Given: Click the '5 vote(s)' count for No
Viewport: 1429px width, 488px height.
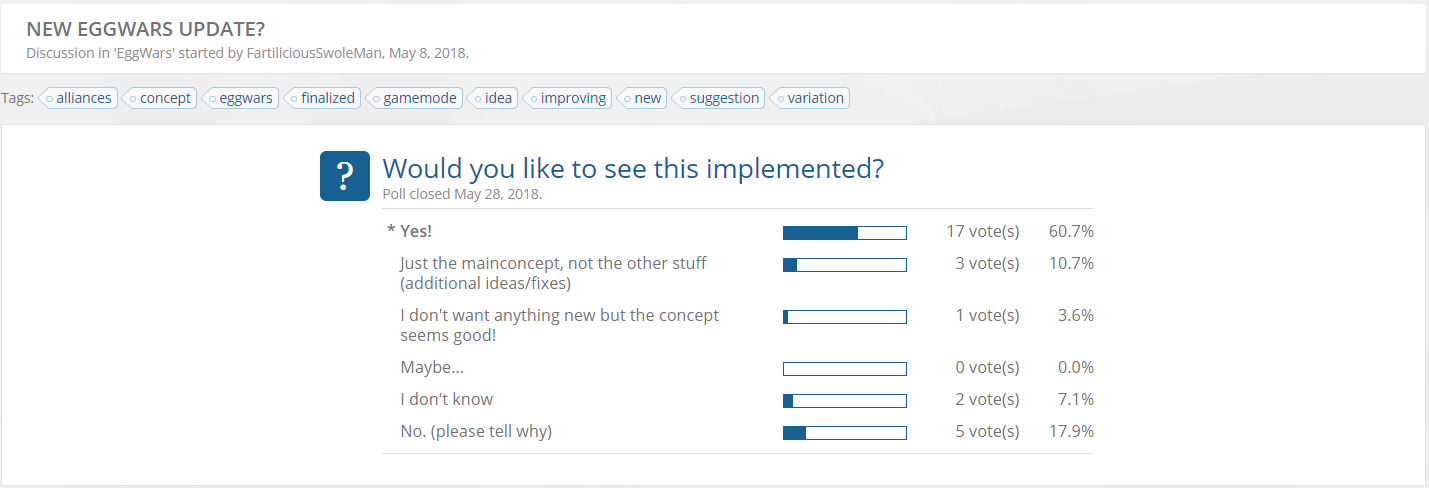Looking at the screenshot, I should [987, 432].
